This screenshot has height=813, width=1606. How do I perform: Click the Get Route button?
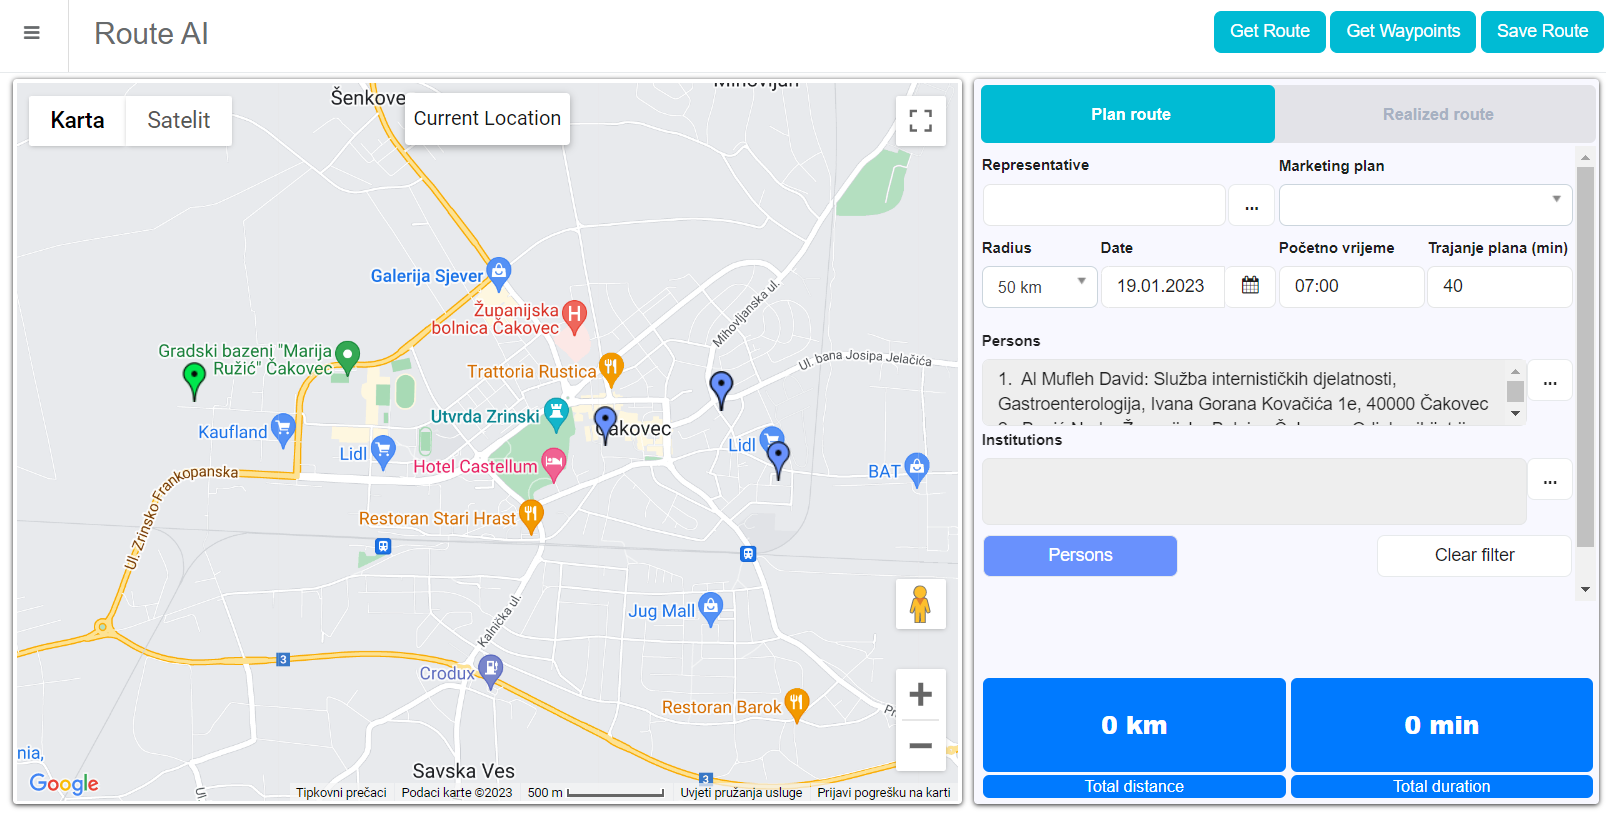pyautogui.click(x=1269, y=31)
